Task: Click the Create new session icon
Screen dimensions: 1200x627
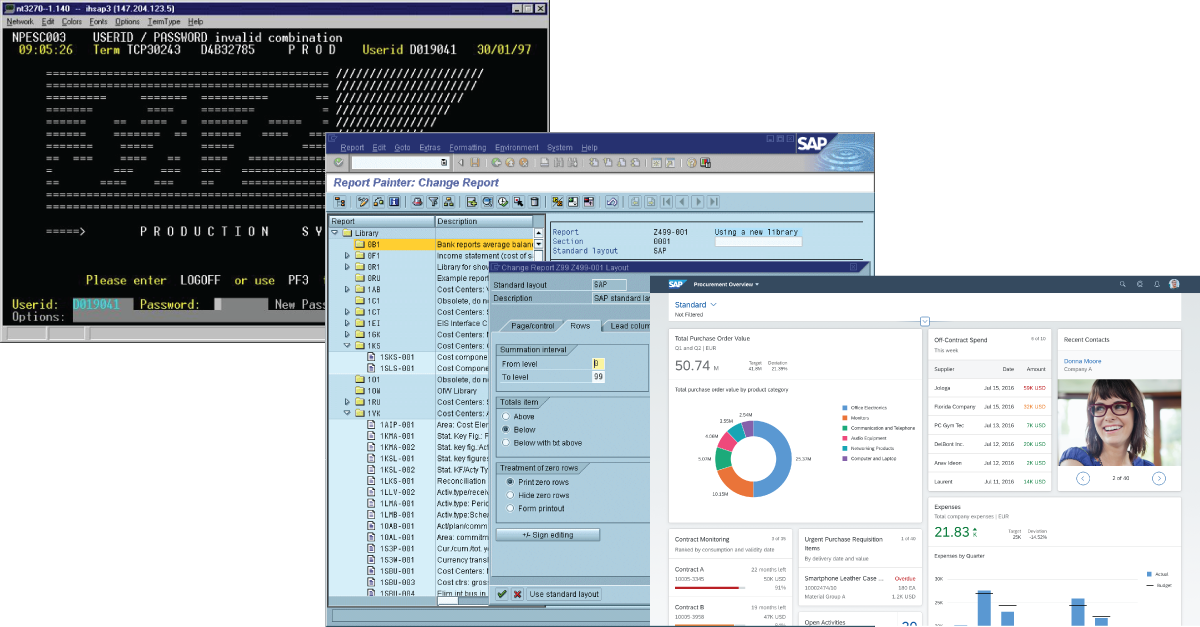Action: pos(656,163)
